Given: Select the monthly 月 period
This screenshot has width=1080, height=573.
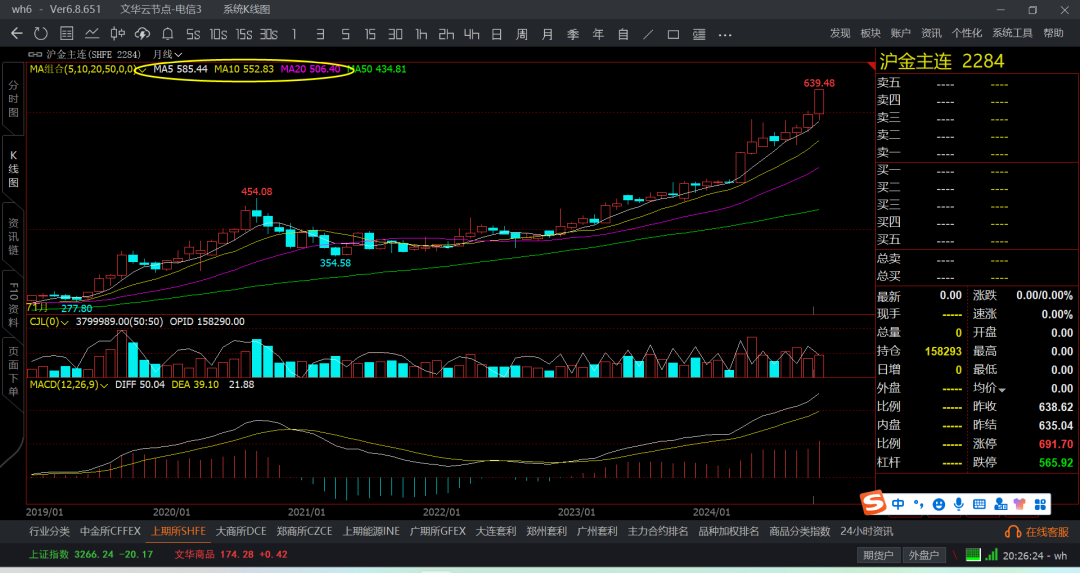Looking at the screenshot, I should click(x=547, y=34).
